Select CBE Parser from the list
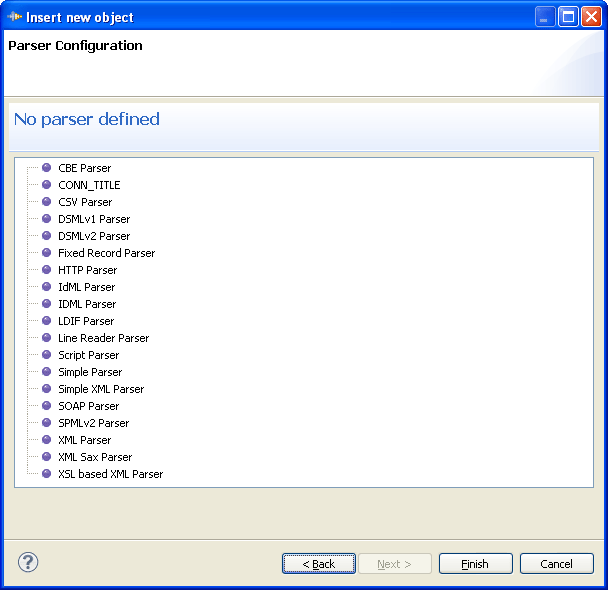Viewport: 608px width, 590px height. [85, 168]
